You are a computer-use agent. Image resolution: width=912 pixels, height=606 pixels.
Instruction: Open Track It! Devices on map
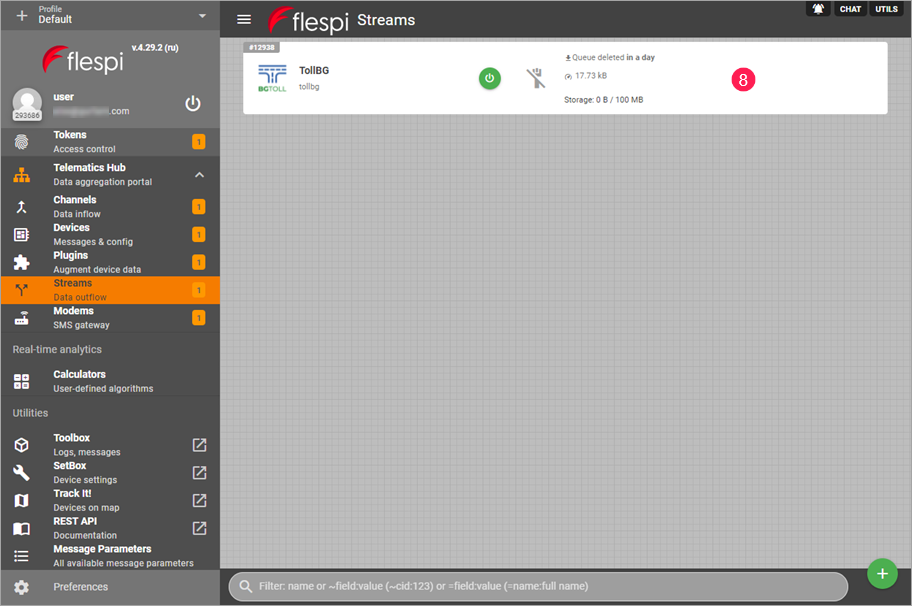pyautogui.click(x=110, y=501)
